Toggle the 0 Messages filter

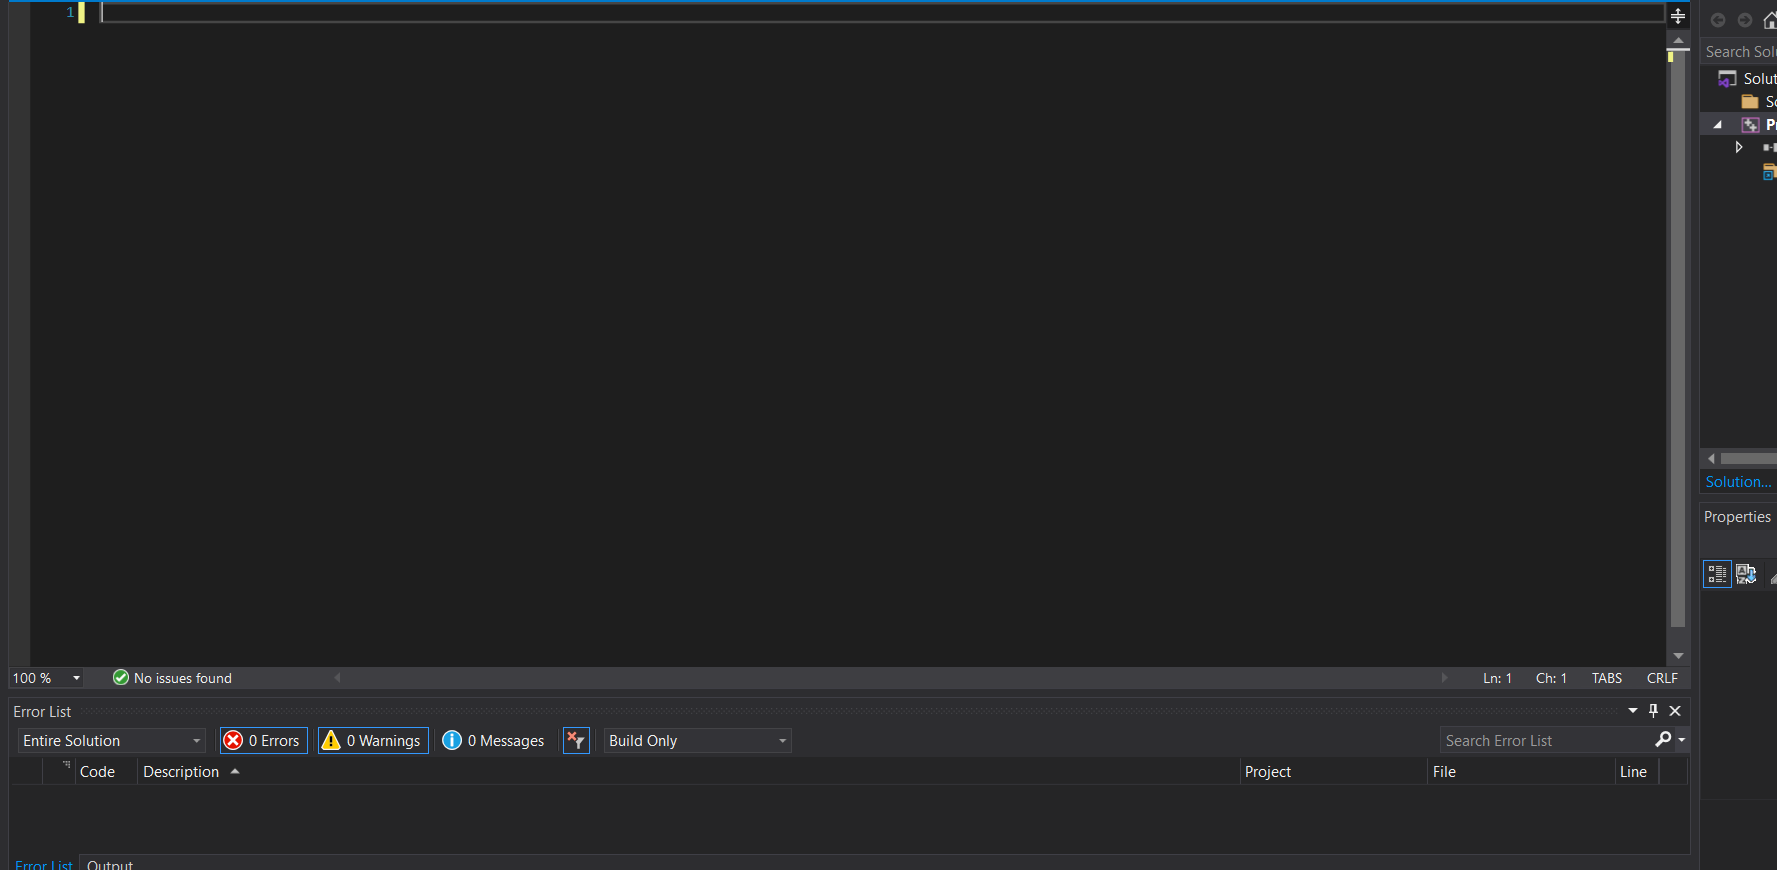pos(494,740)
